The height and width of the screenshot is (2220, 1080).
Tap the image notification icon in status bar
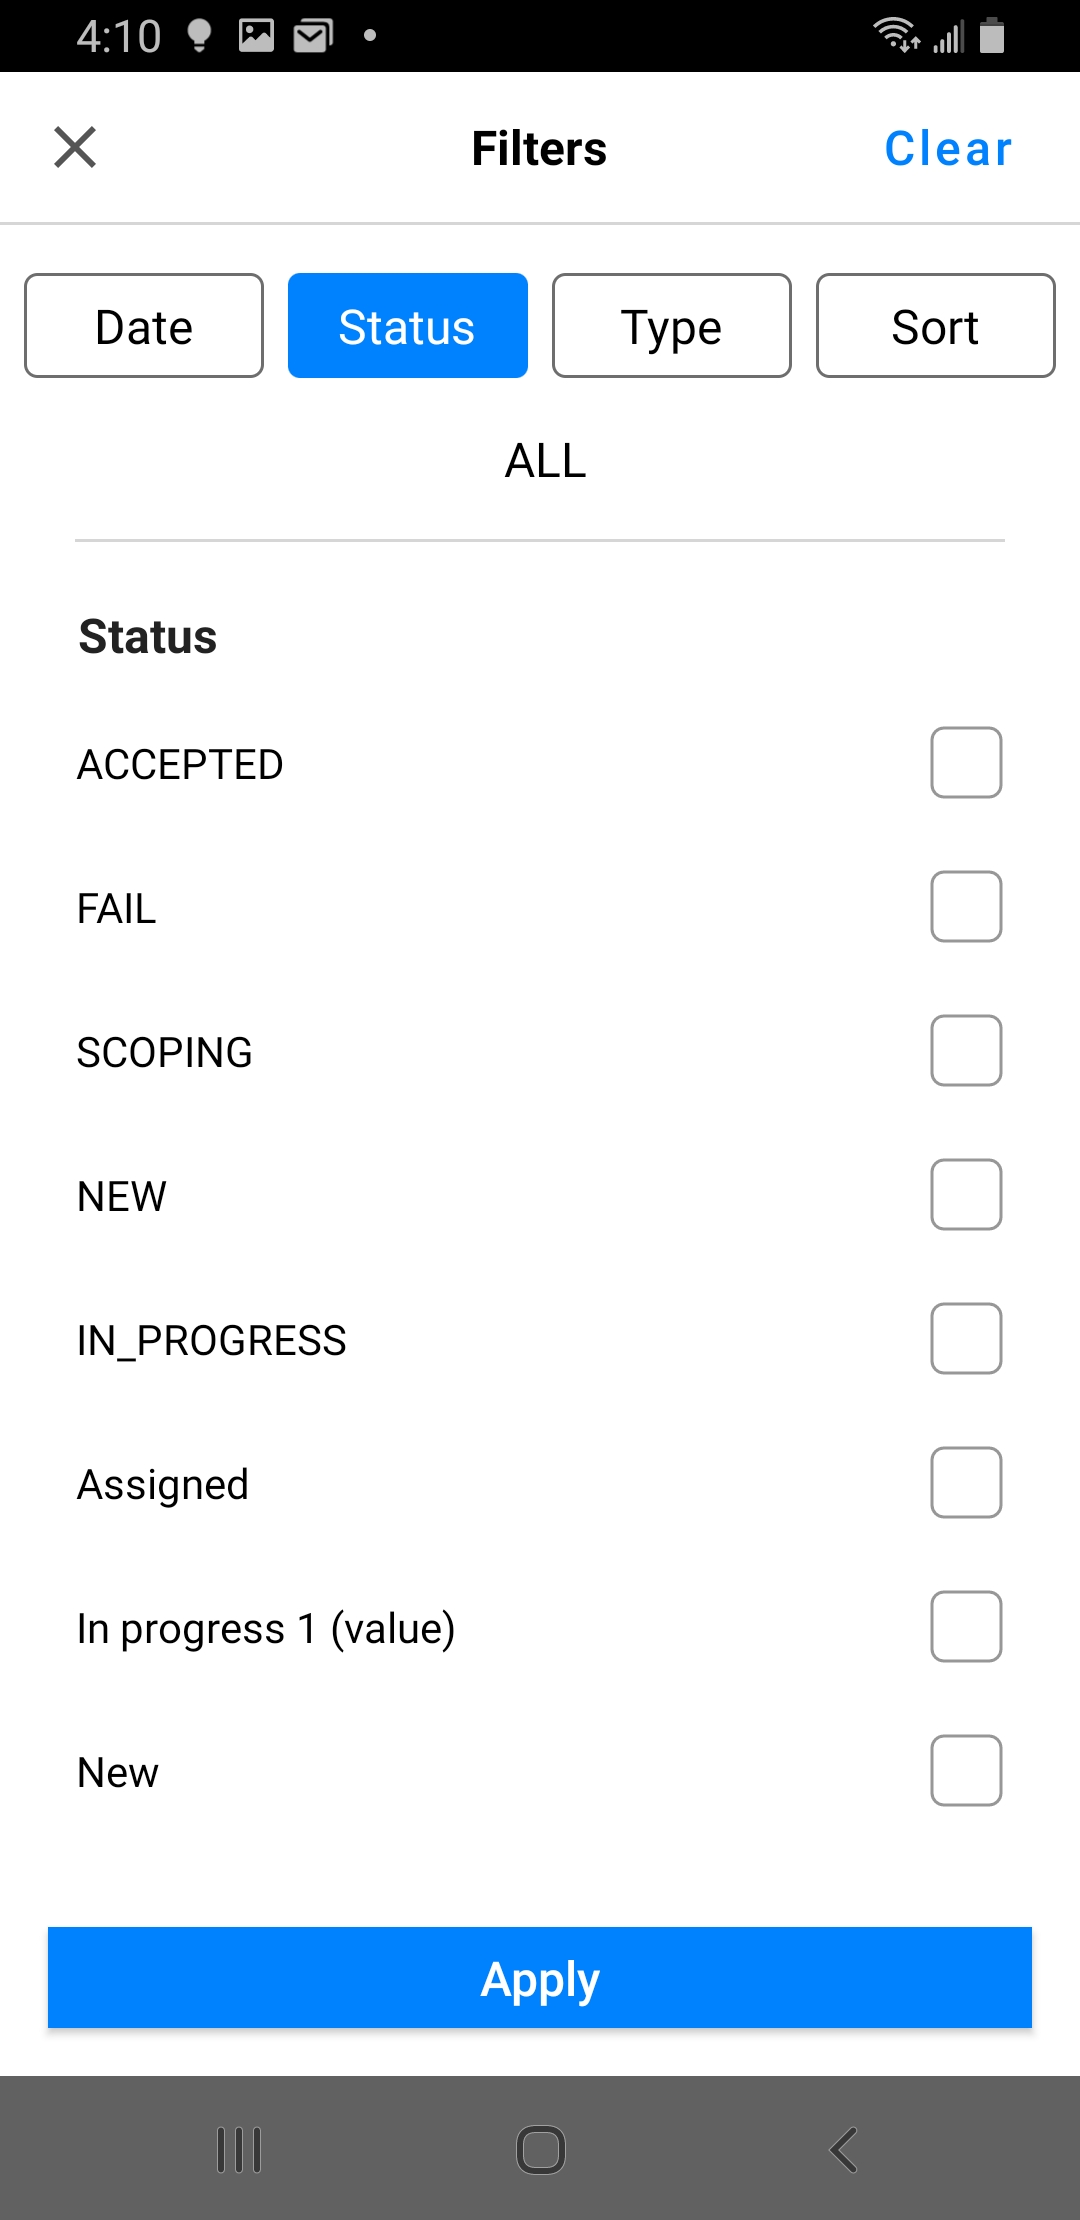point(256,36)
